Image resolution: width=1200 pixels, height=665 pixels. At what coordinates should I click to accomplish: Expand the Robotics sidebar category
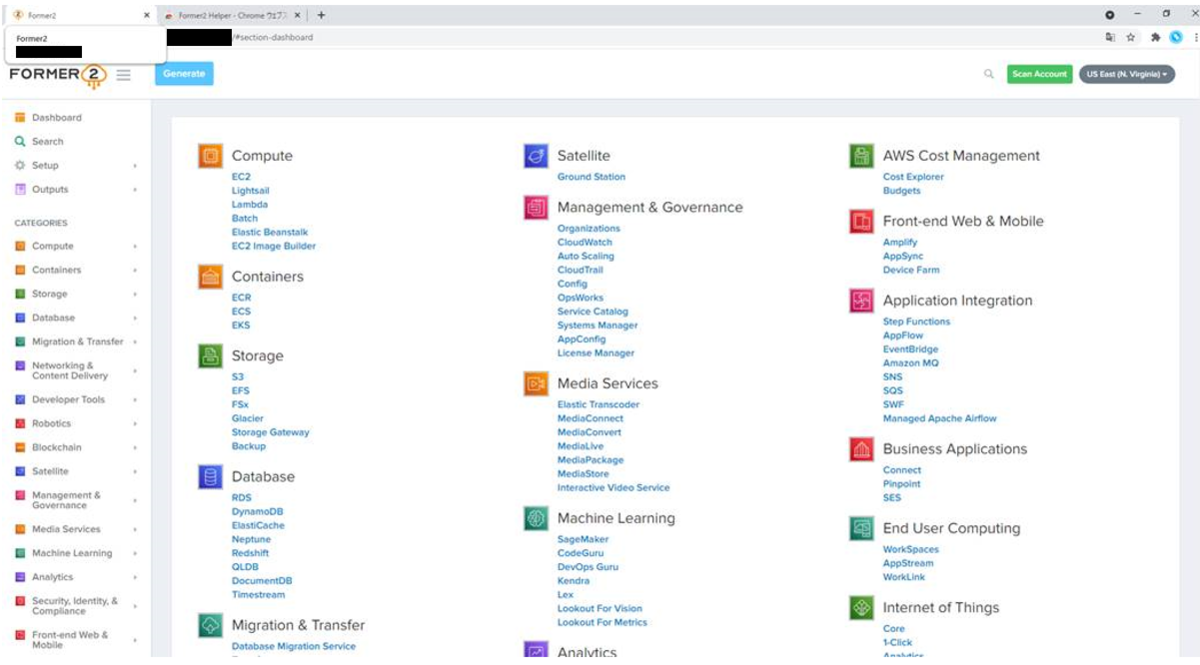(x=135, y=424)
